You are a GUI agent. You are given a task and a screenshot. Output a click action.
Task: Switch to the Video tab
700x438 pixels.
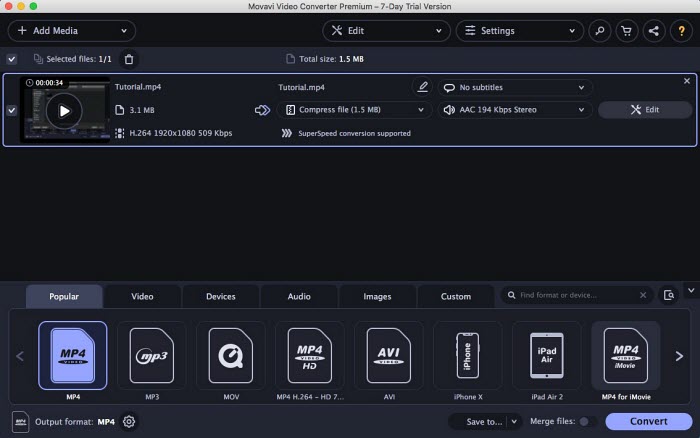tap(142, 296)
